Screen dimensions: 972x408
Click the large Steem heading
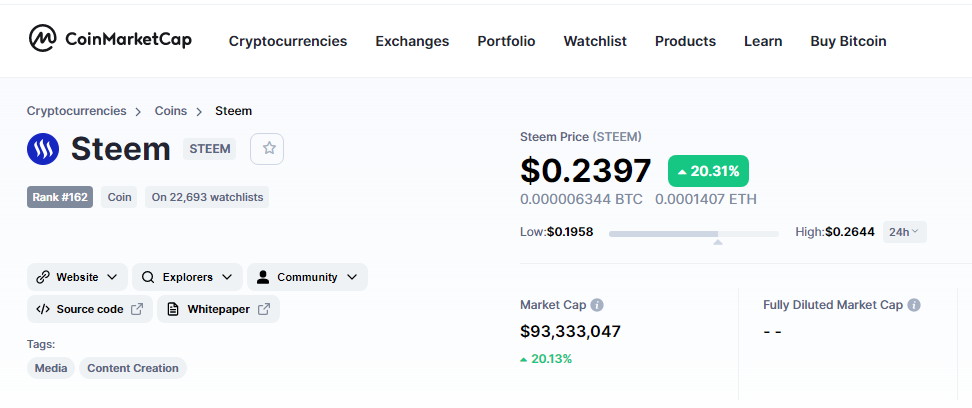coord(121,149)
